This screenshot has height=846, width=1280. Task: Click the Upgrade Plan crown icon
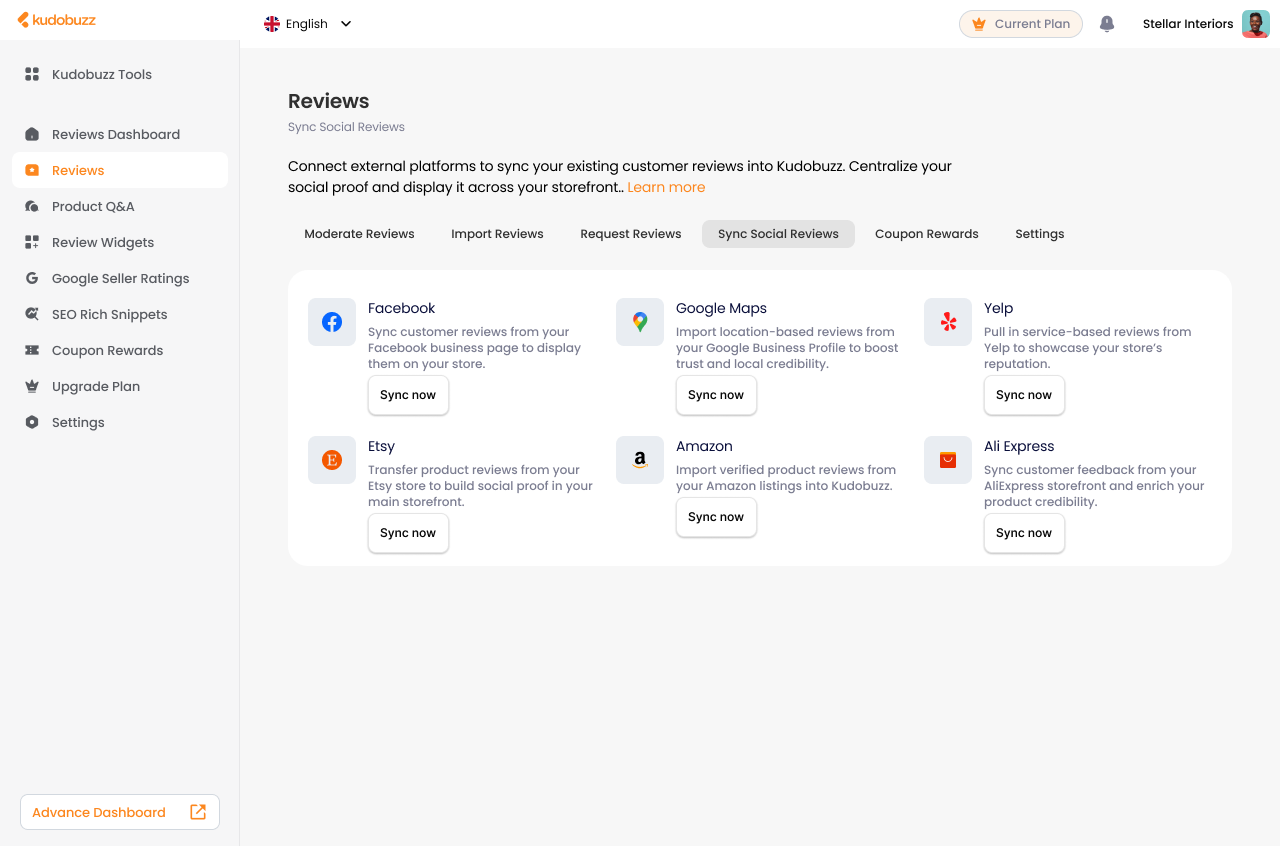[x=32, y=386]
